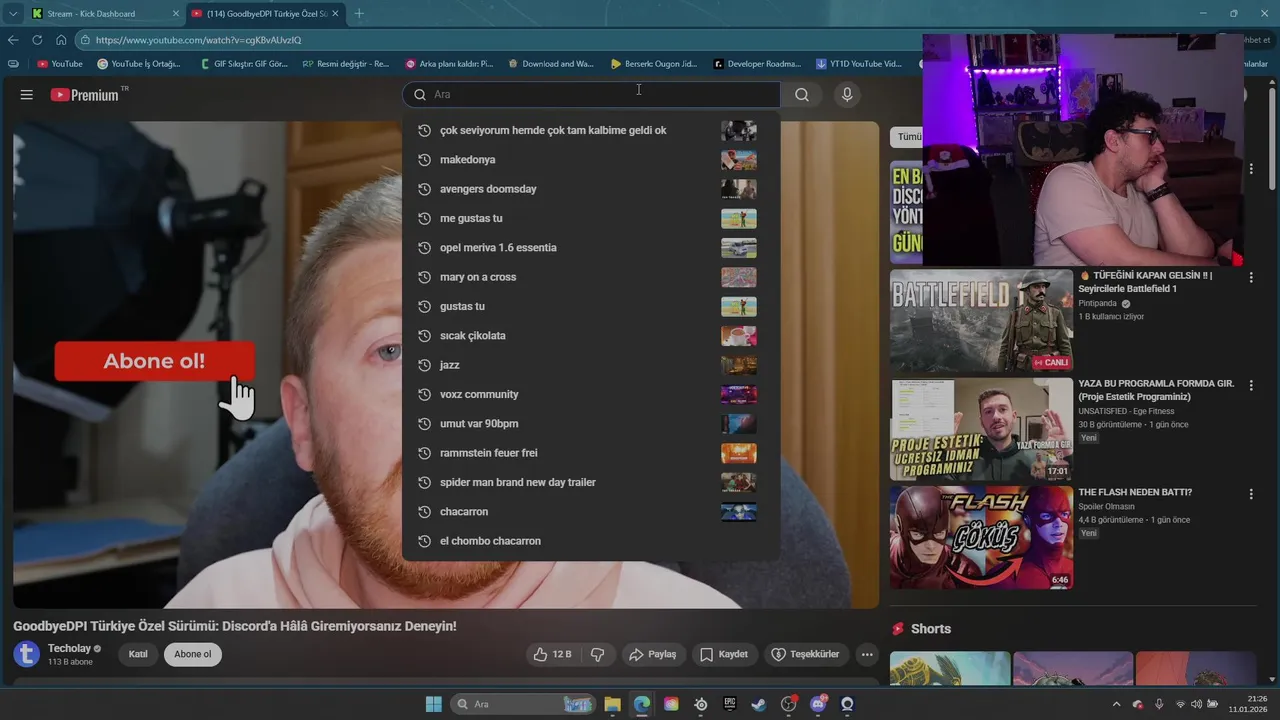Pick search suggestion 'avengers doomsday'

591,189
